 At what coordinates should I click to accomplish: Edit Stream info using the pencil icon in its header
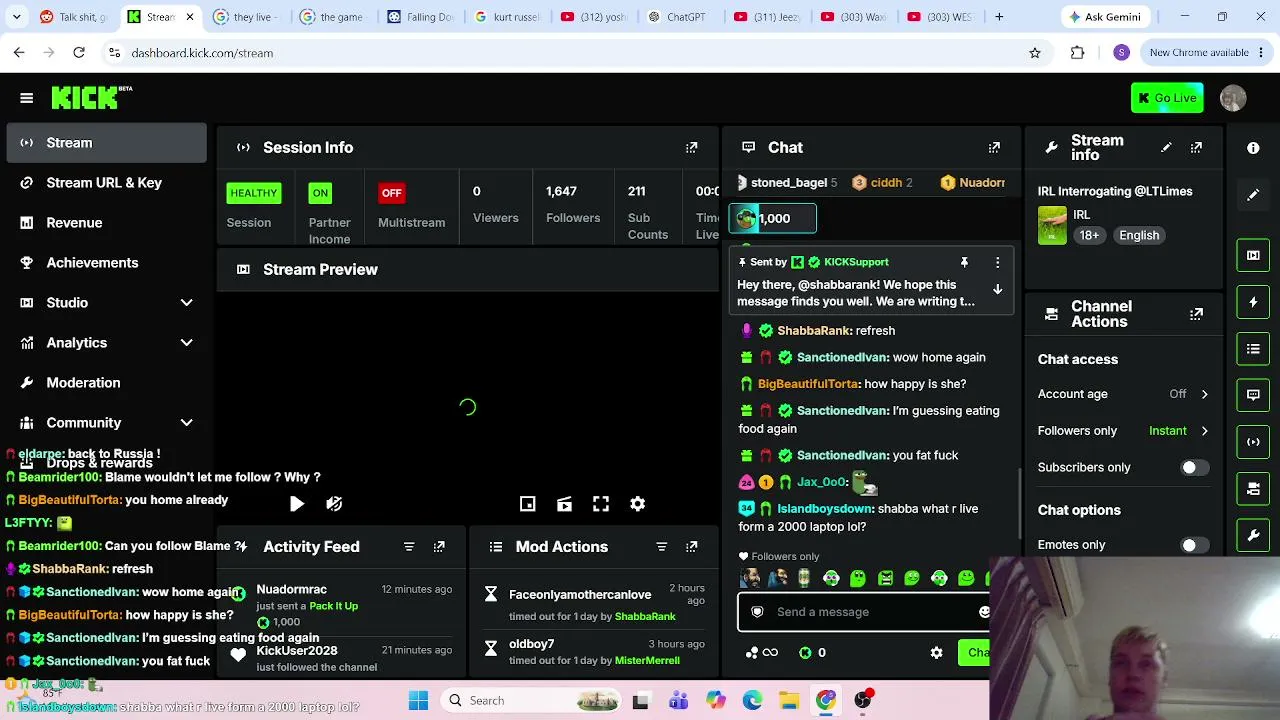click(1166, 147)
